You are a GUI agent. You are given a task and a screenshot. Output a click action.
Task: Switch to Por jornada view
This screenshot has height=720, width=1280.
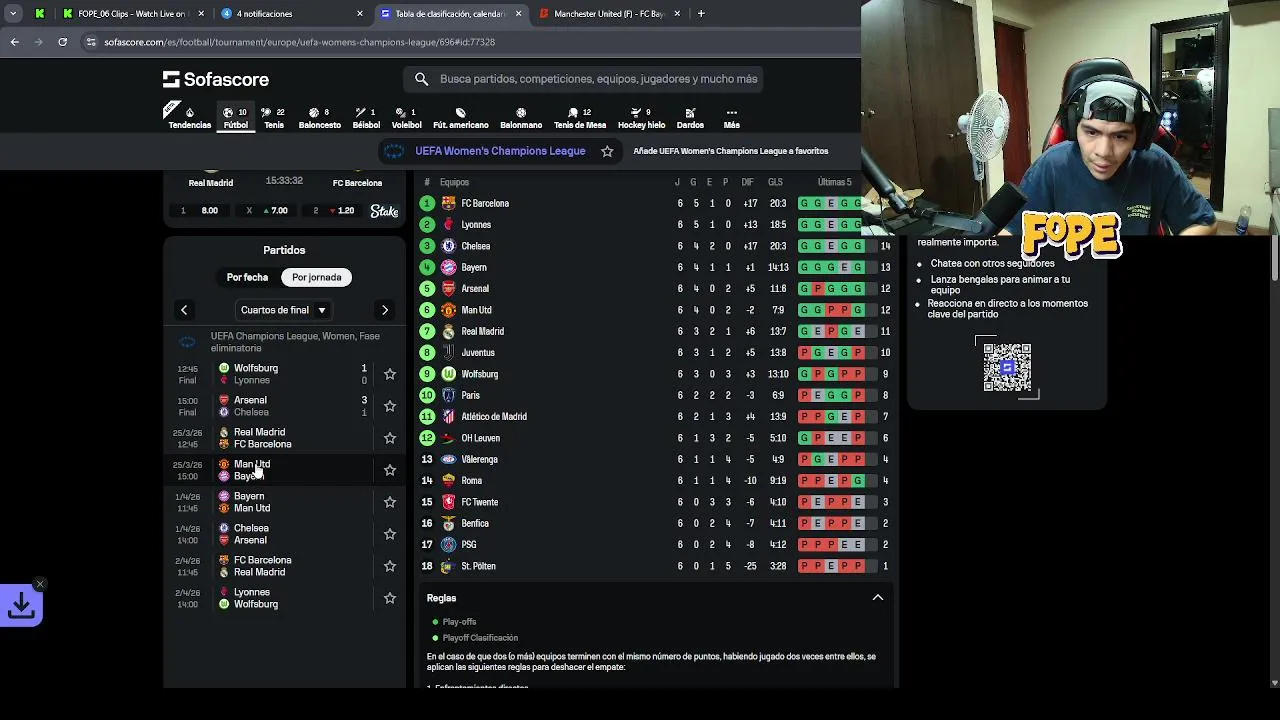click(x=316, y=277)
